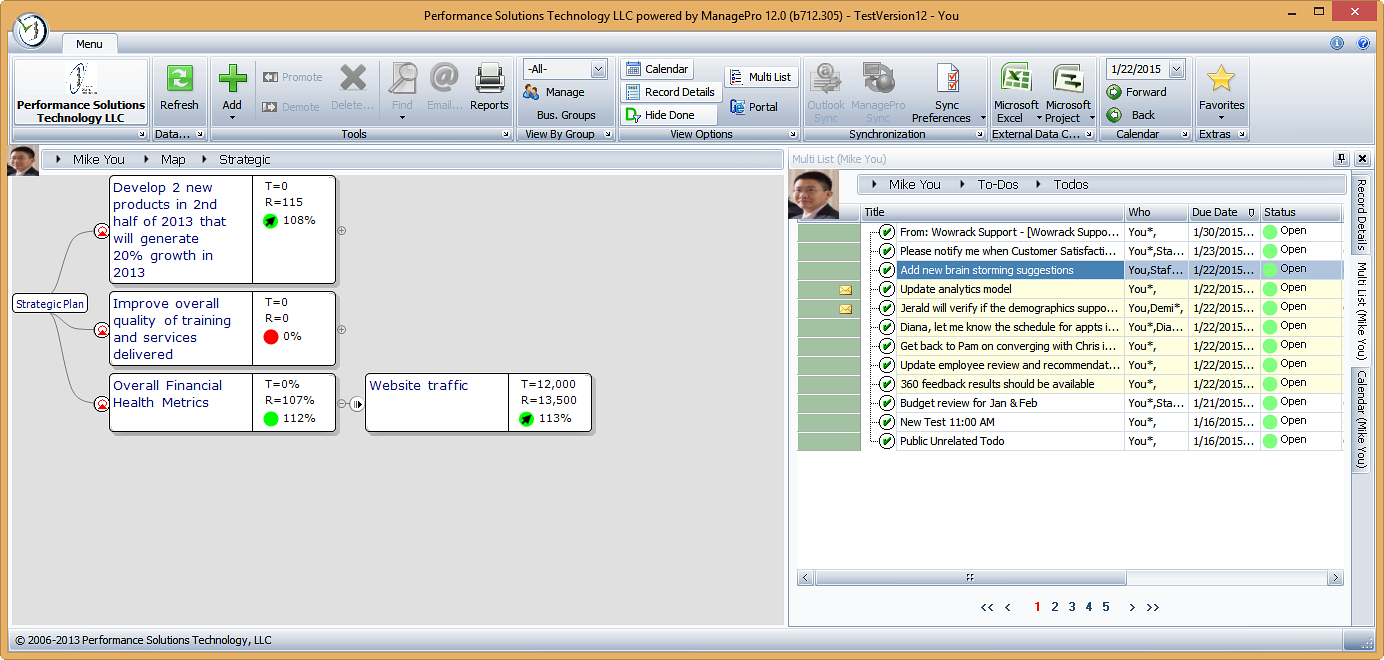The width and height of the screenshot is (1384, 660).
Task: Click the Strategic Plan root node
Action: tap(50, 304)
